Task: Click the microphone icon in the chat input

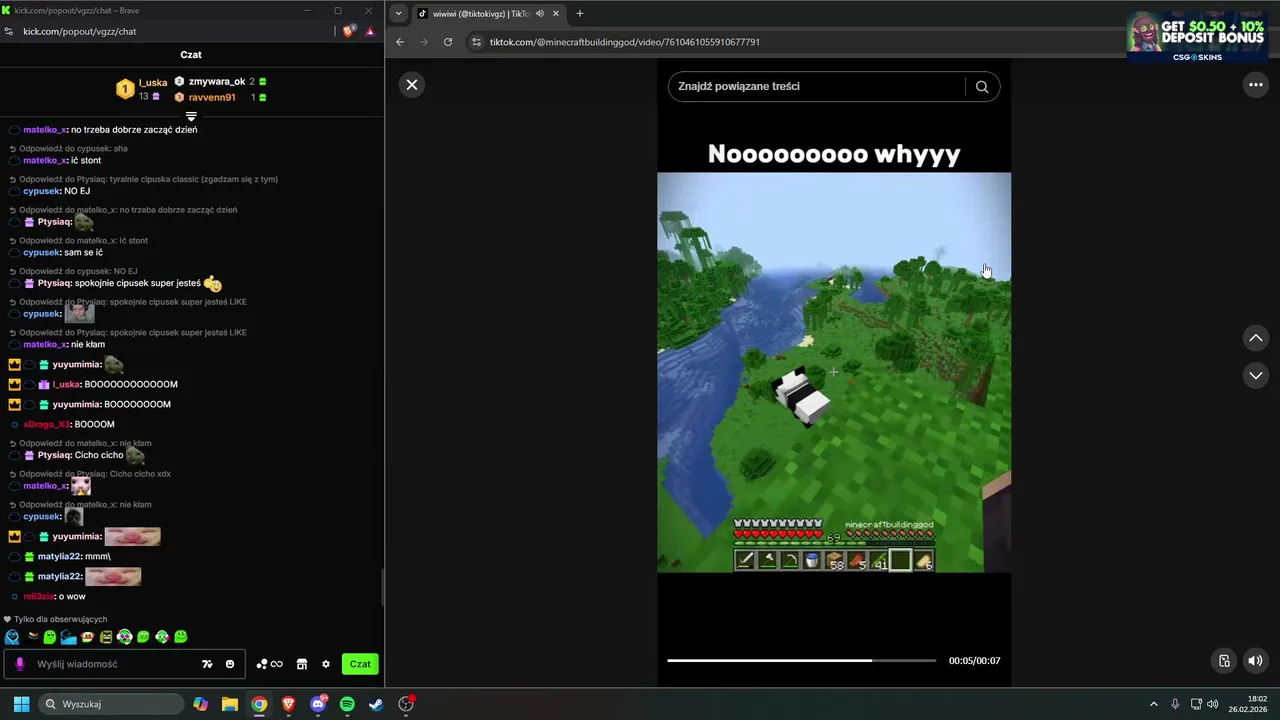Action: pos(20,664)
